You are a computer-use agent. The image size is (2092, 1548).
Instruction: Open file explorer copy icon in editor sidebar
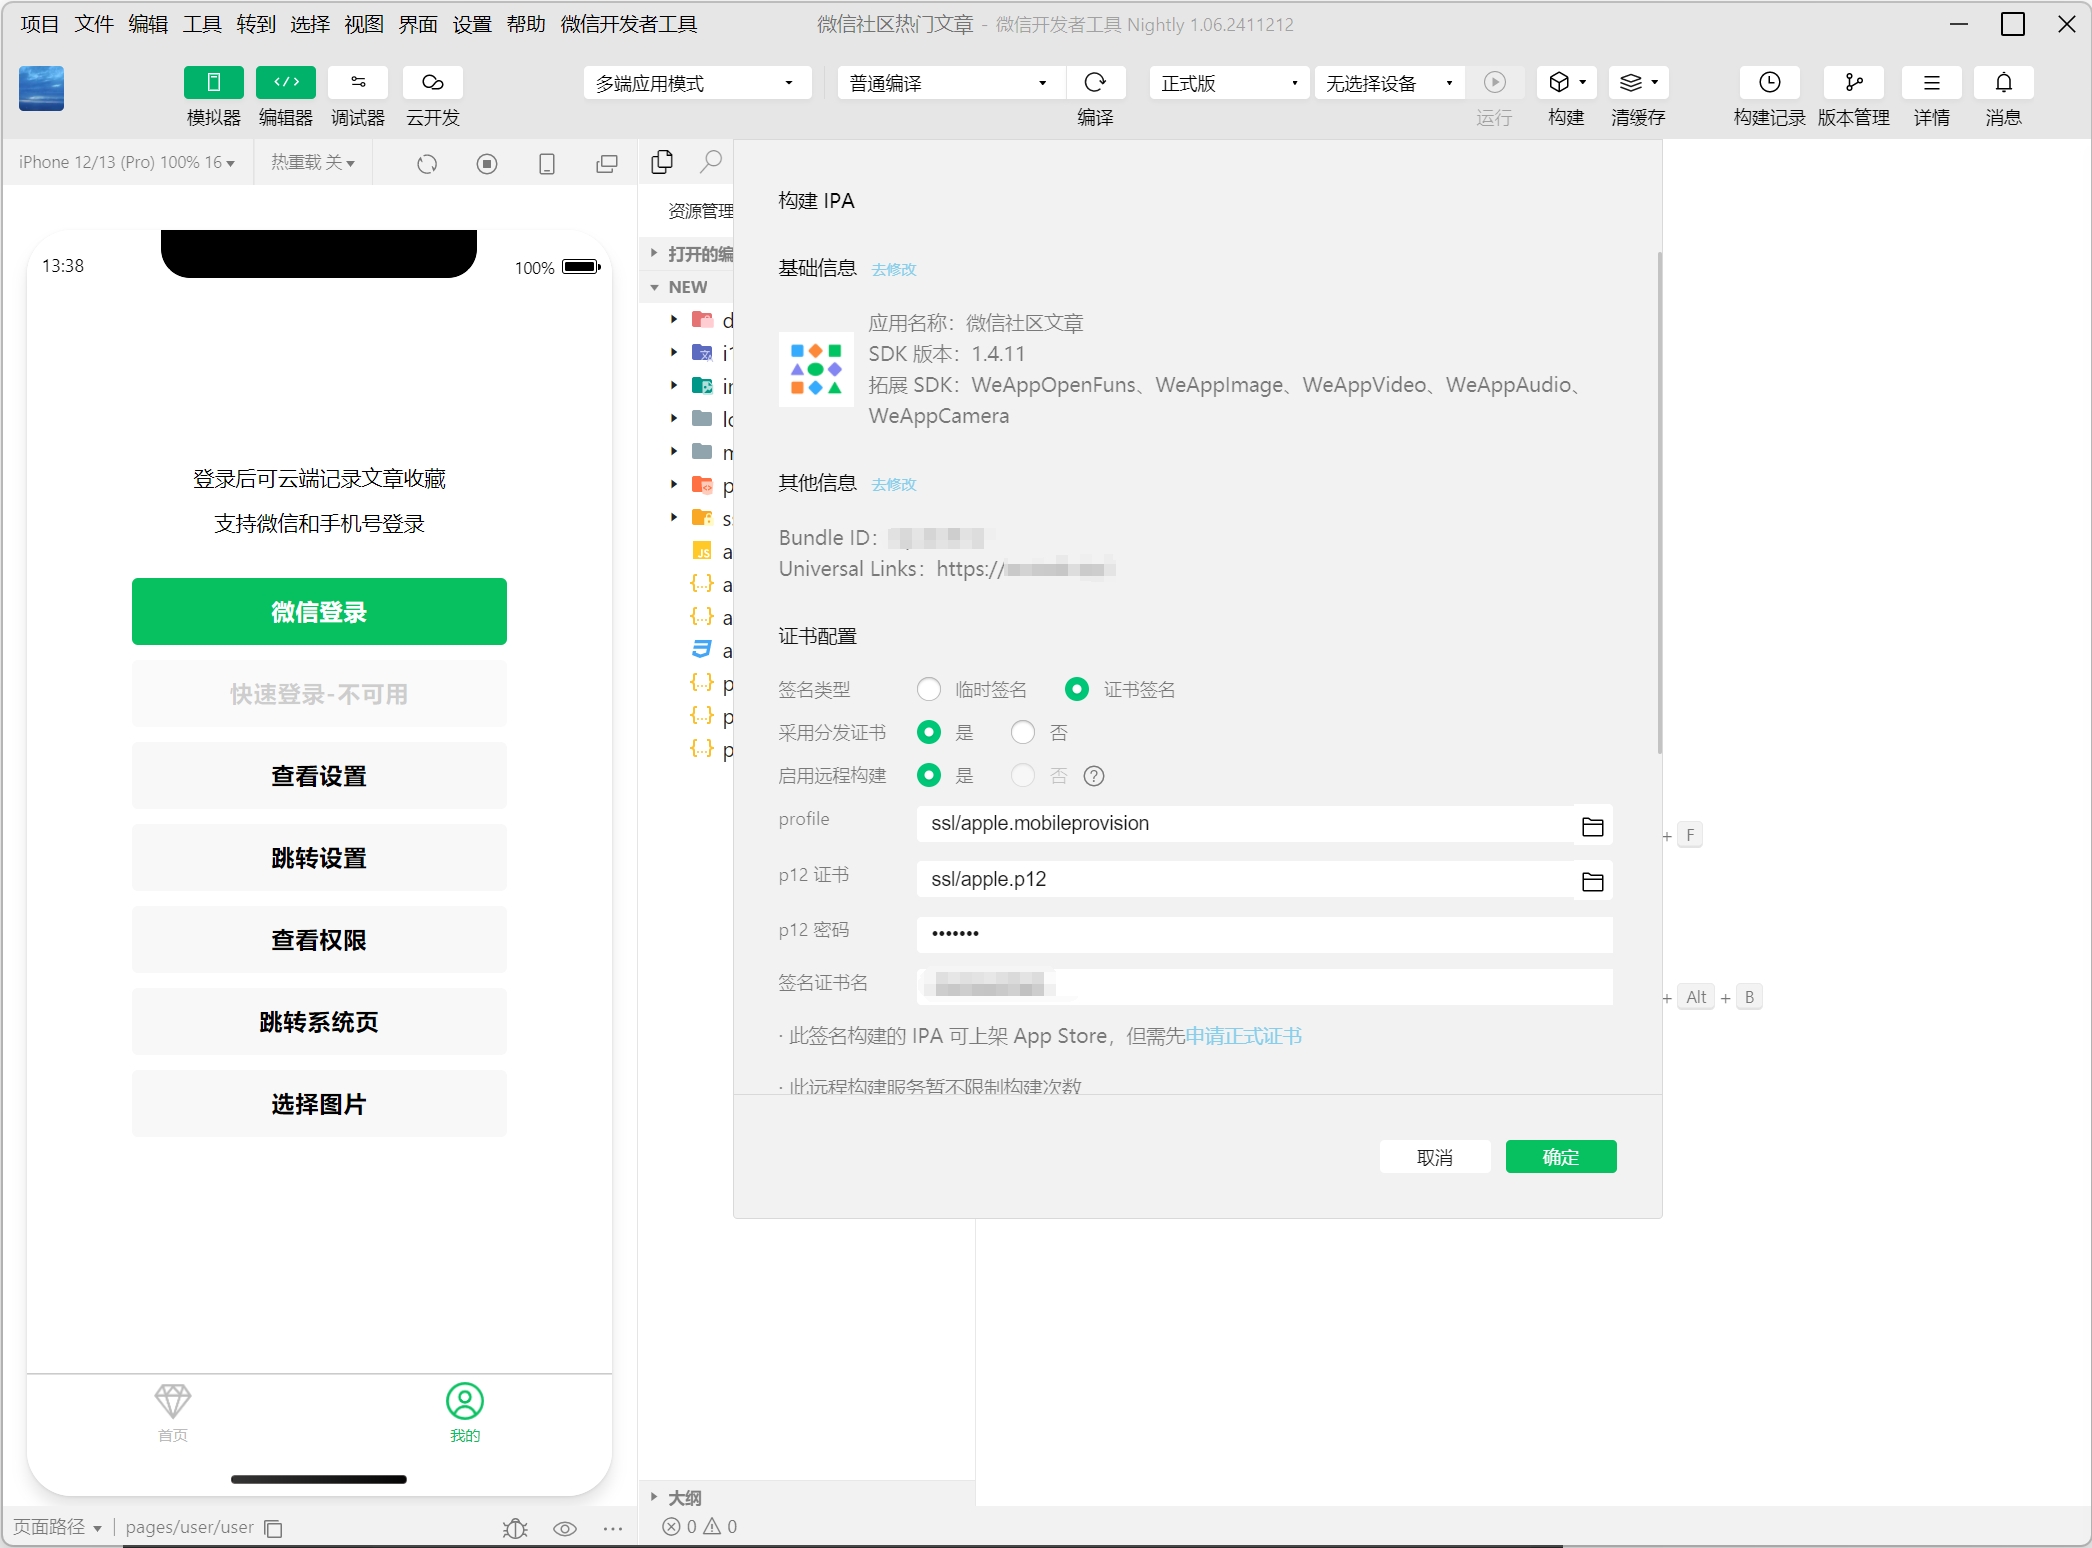click(662, 162)
